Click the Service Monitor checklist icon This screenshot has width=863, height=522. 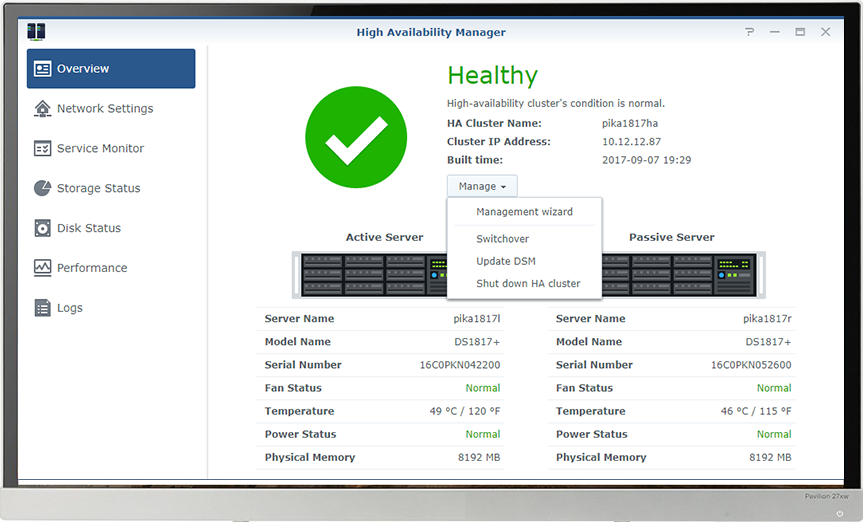tap(42, 148)
